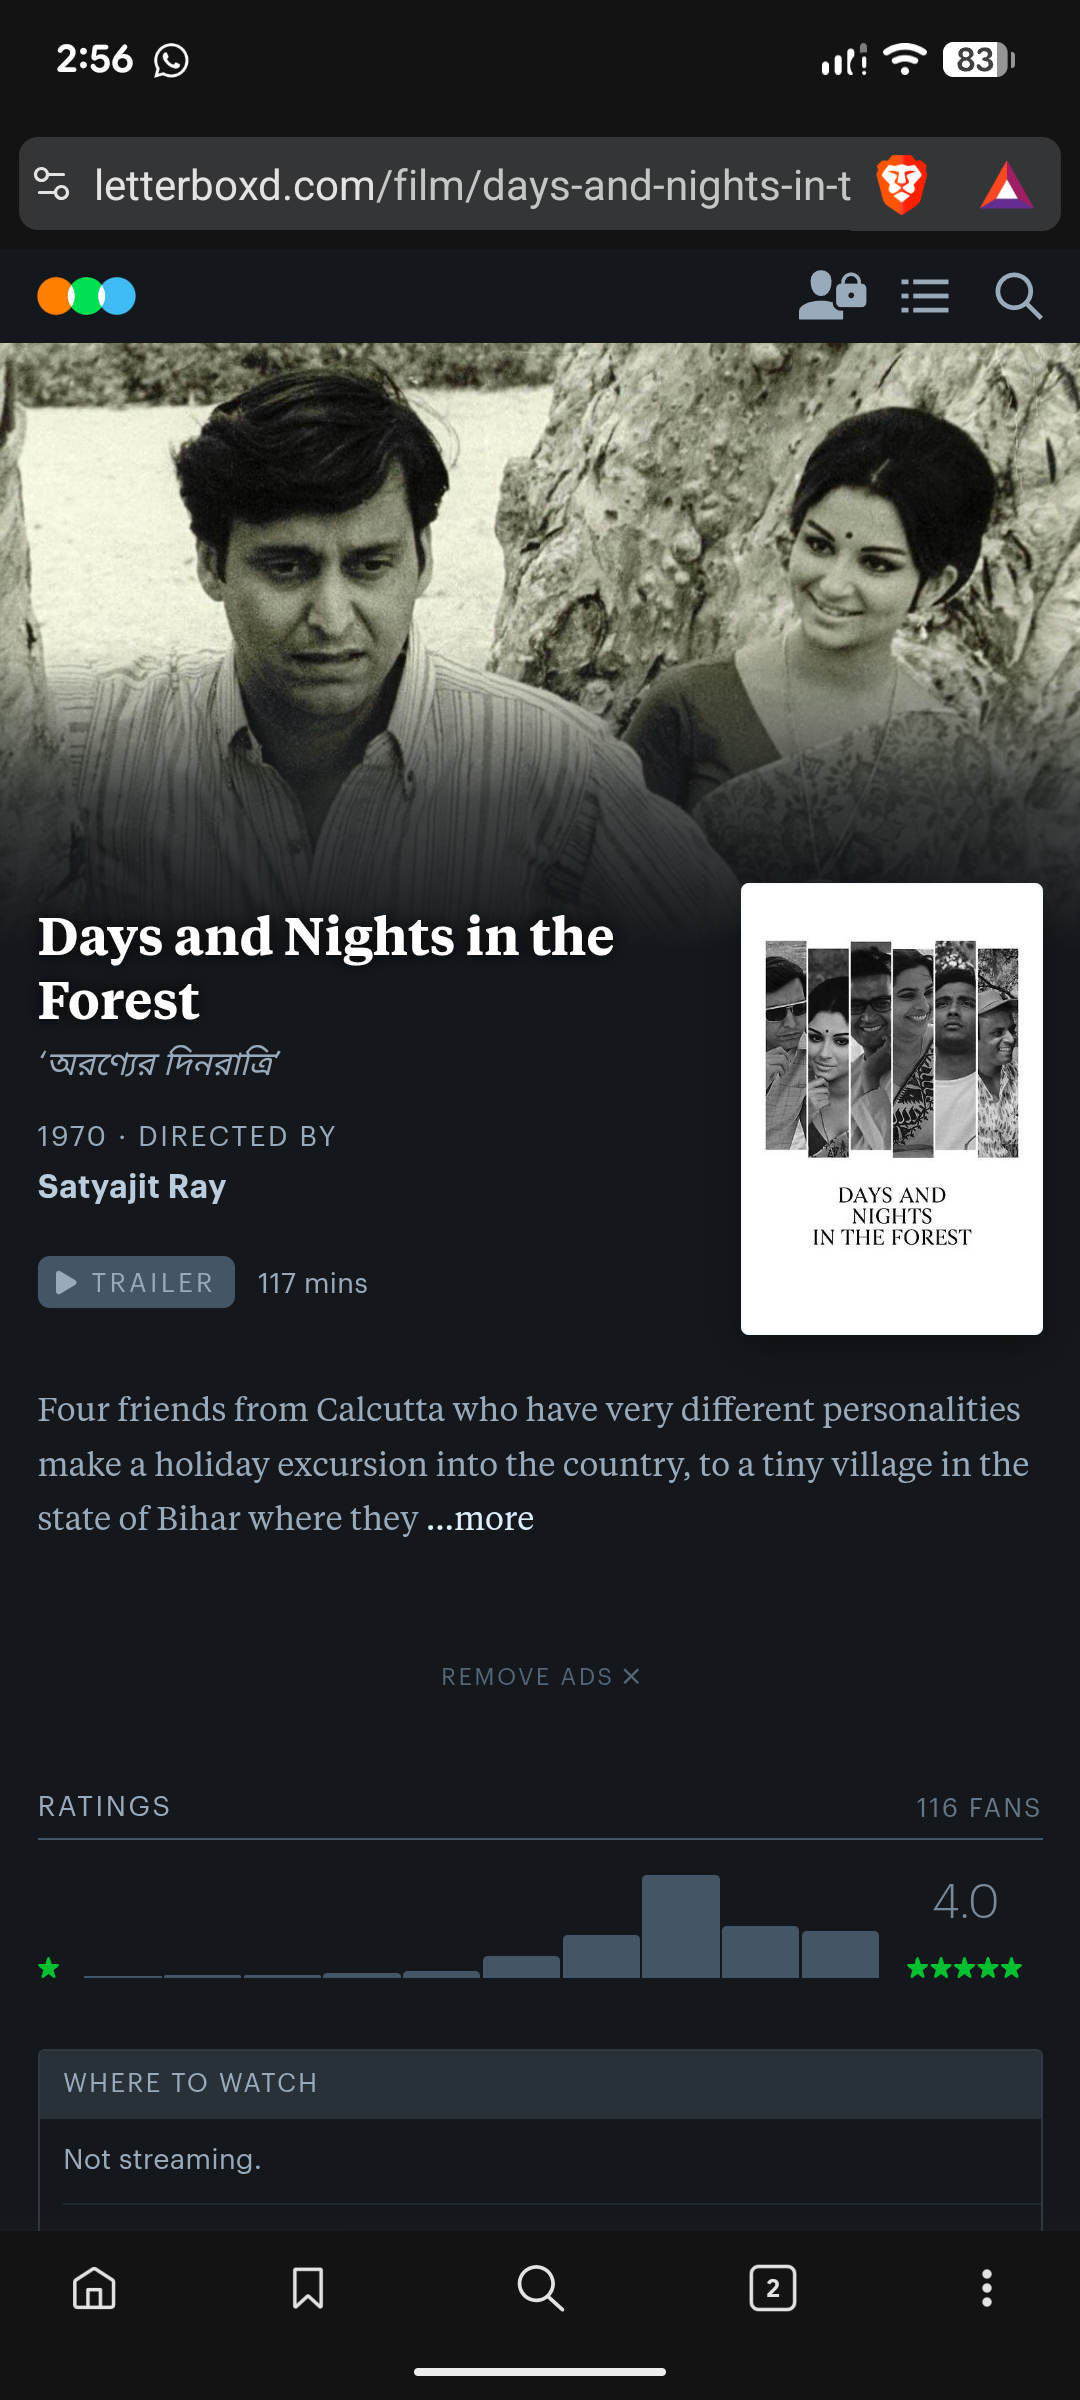
Task: Play the film trailer
Action: tap(136, 1282)
